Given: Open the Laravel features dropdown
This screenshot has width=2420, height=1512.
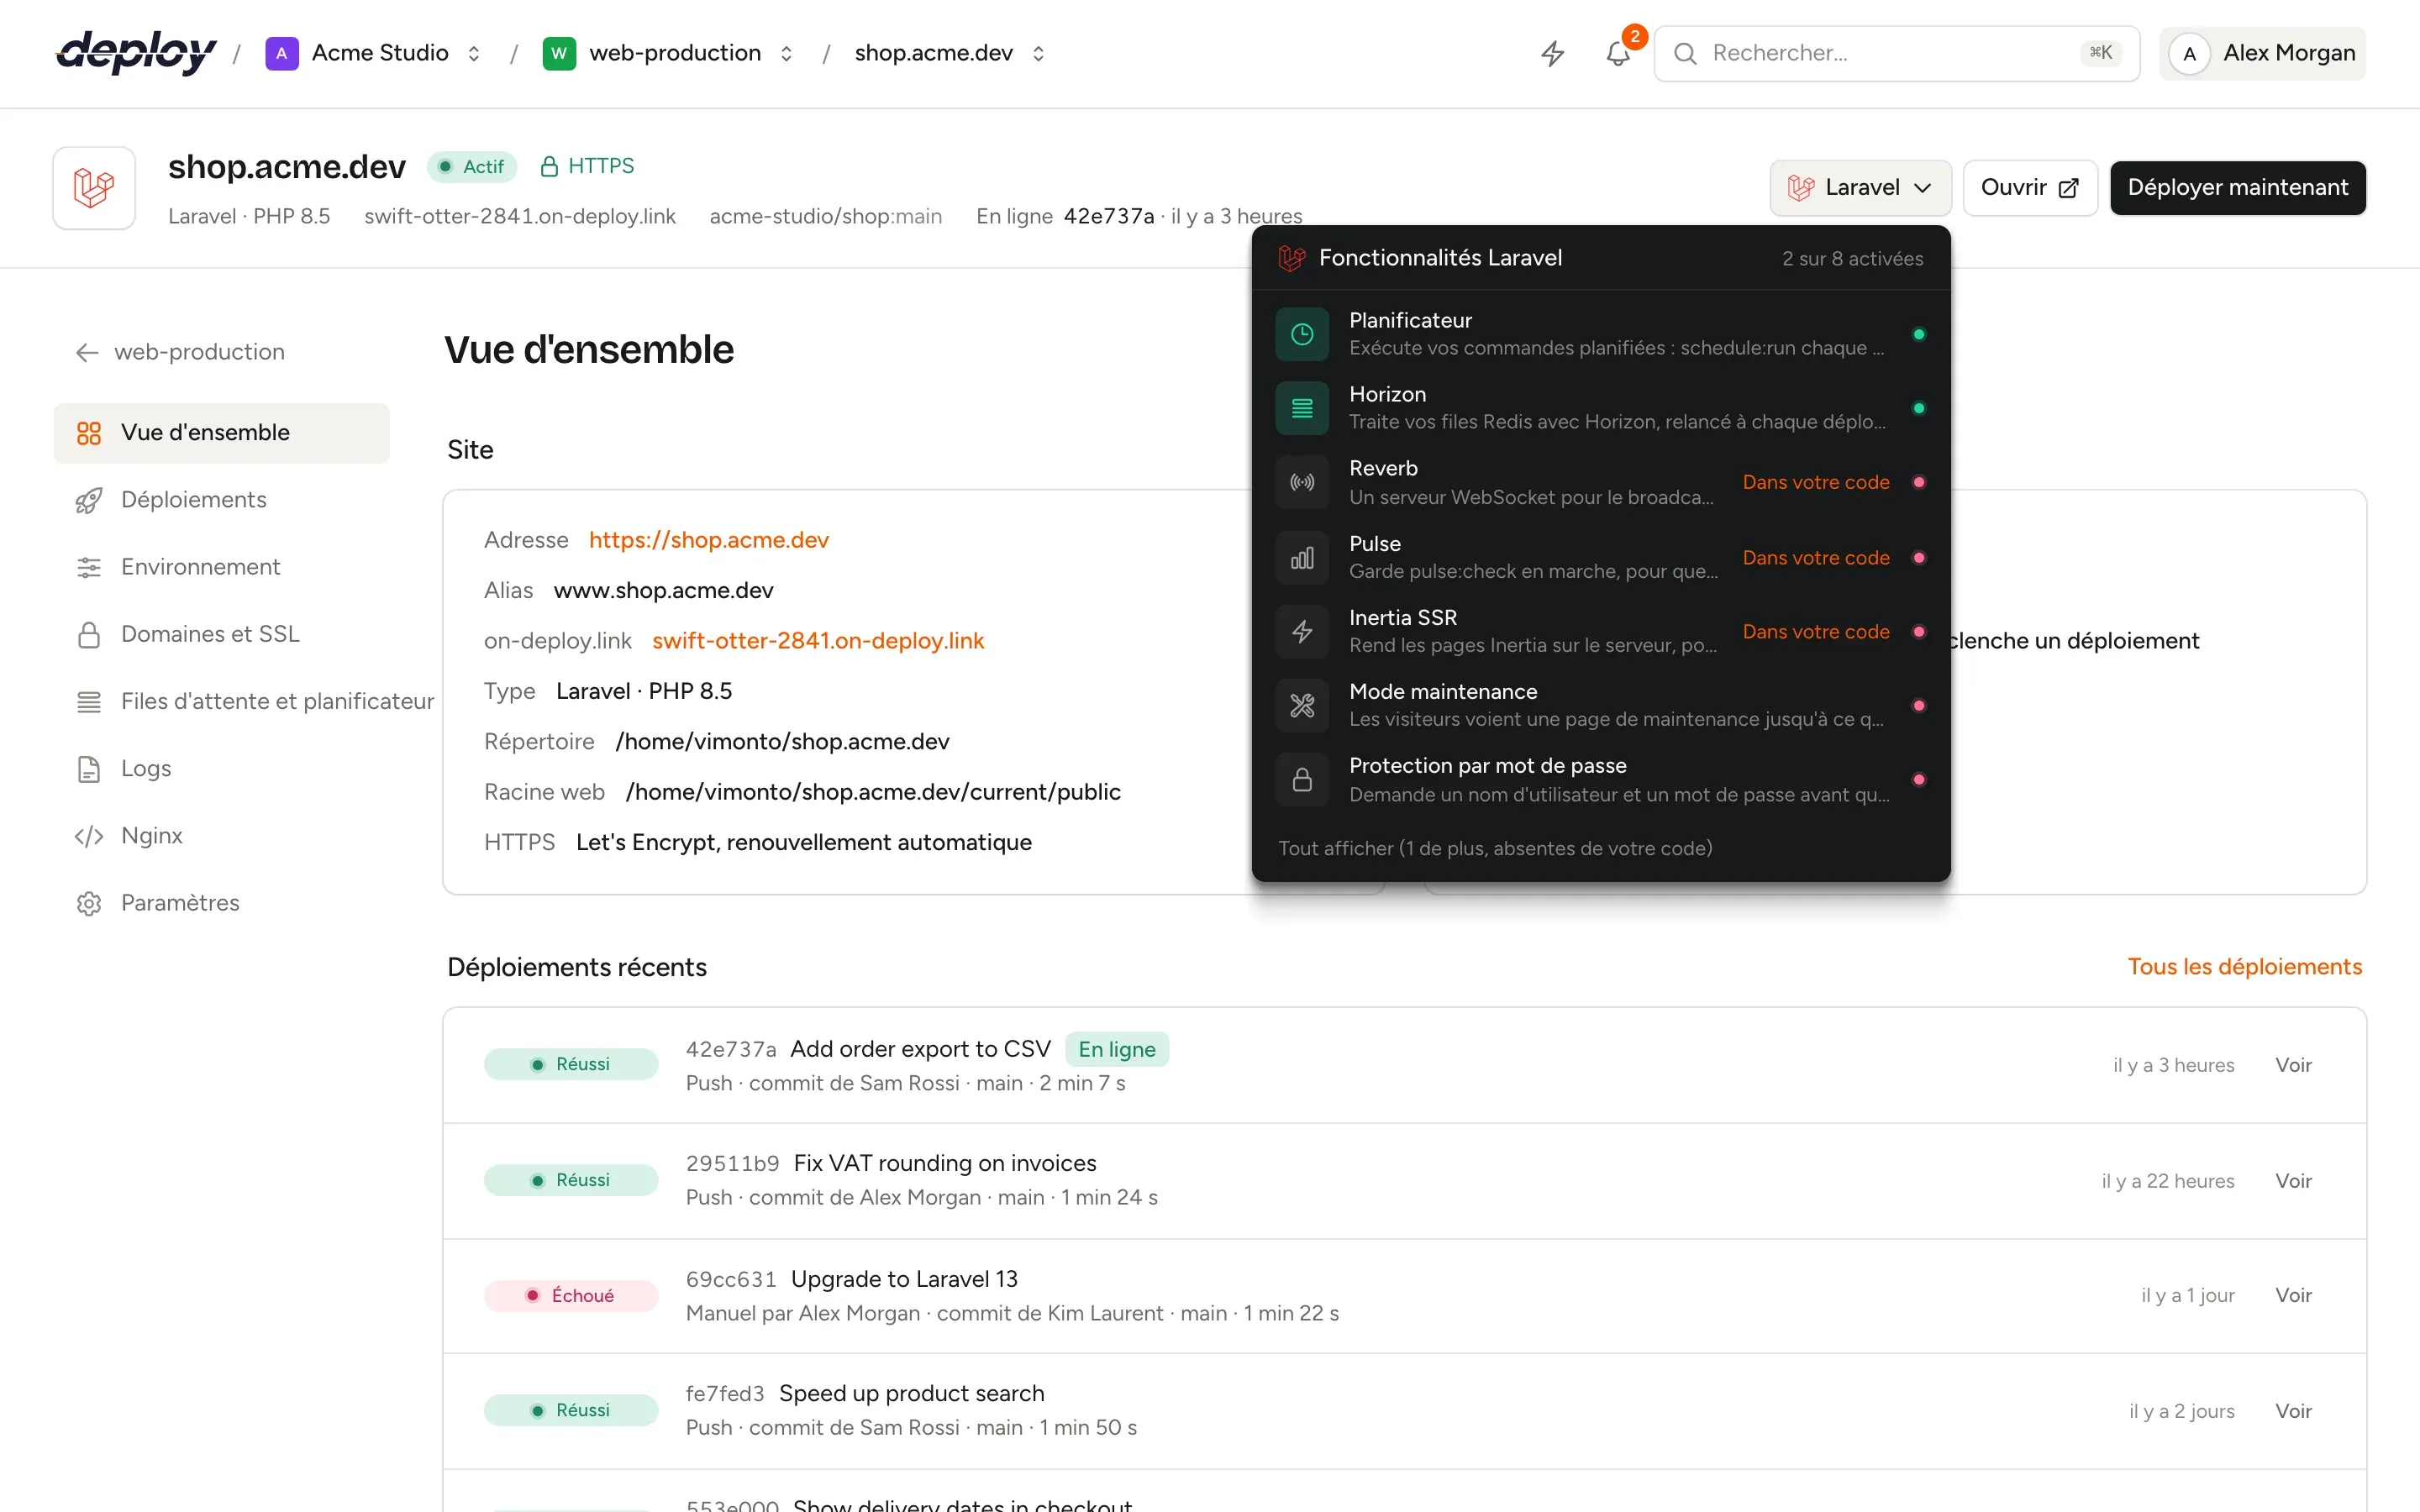Looking at the screenshot, I should click(x=1860, y=188).
